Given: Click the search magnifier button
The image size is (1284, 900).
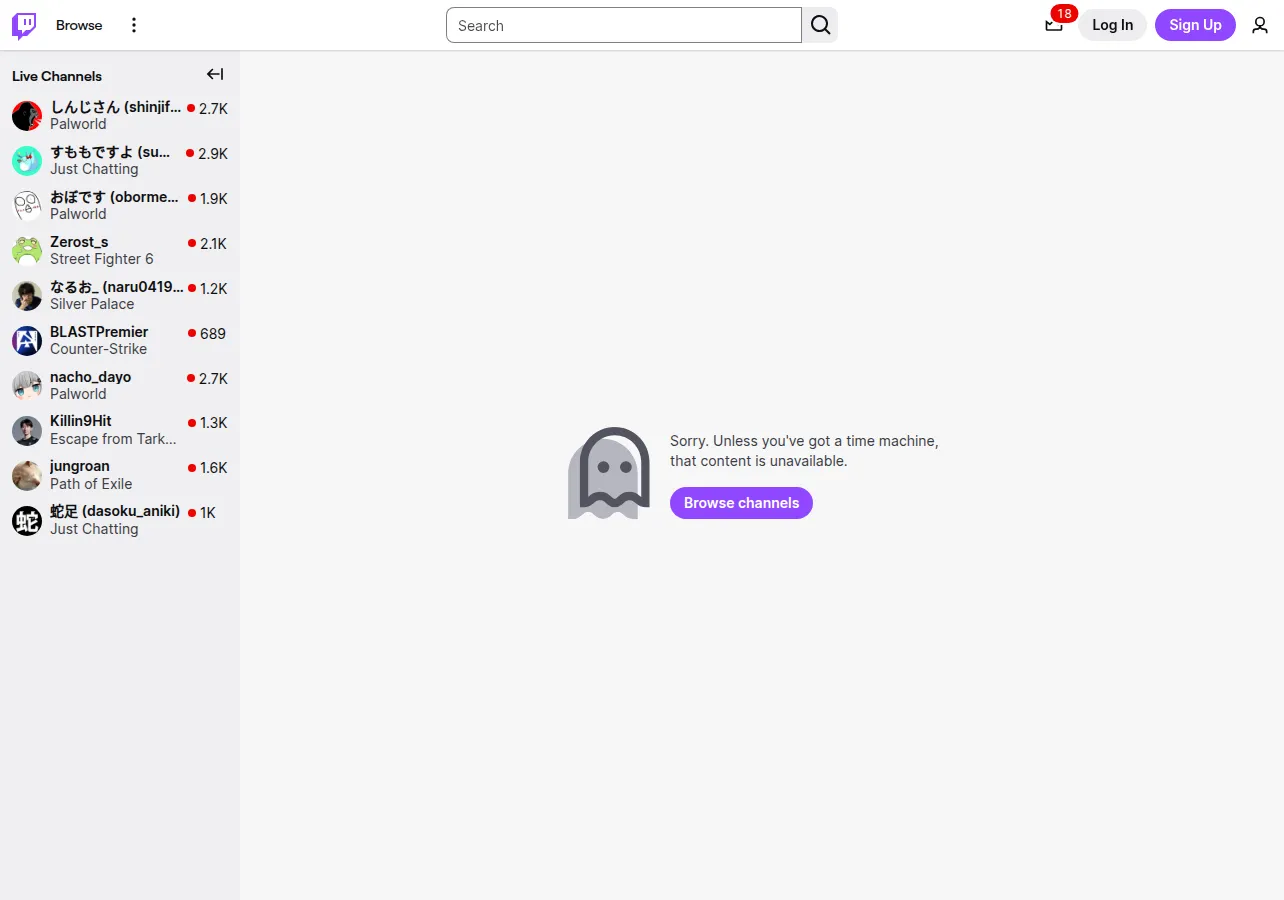Looking at the screenshot, I should 820,25.
